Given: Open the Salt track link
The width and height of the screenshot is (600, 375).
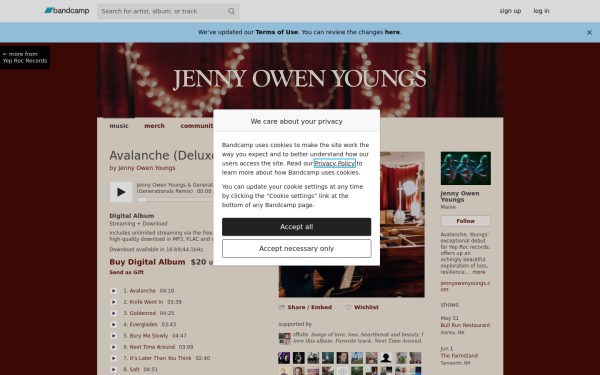Looking at the screenshot, I should (134, 369).
